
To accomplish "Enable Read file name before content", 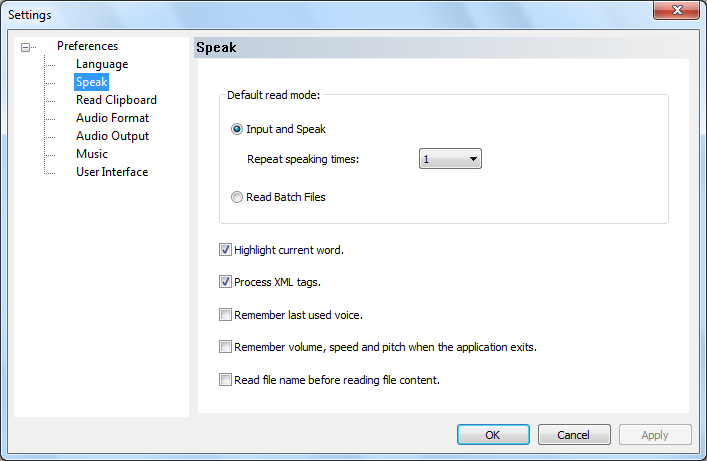I will pos(225,380).
